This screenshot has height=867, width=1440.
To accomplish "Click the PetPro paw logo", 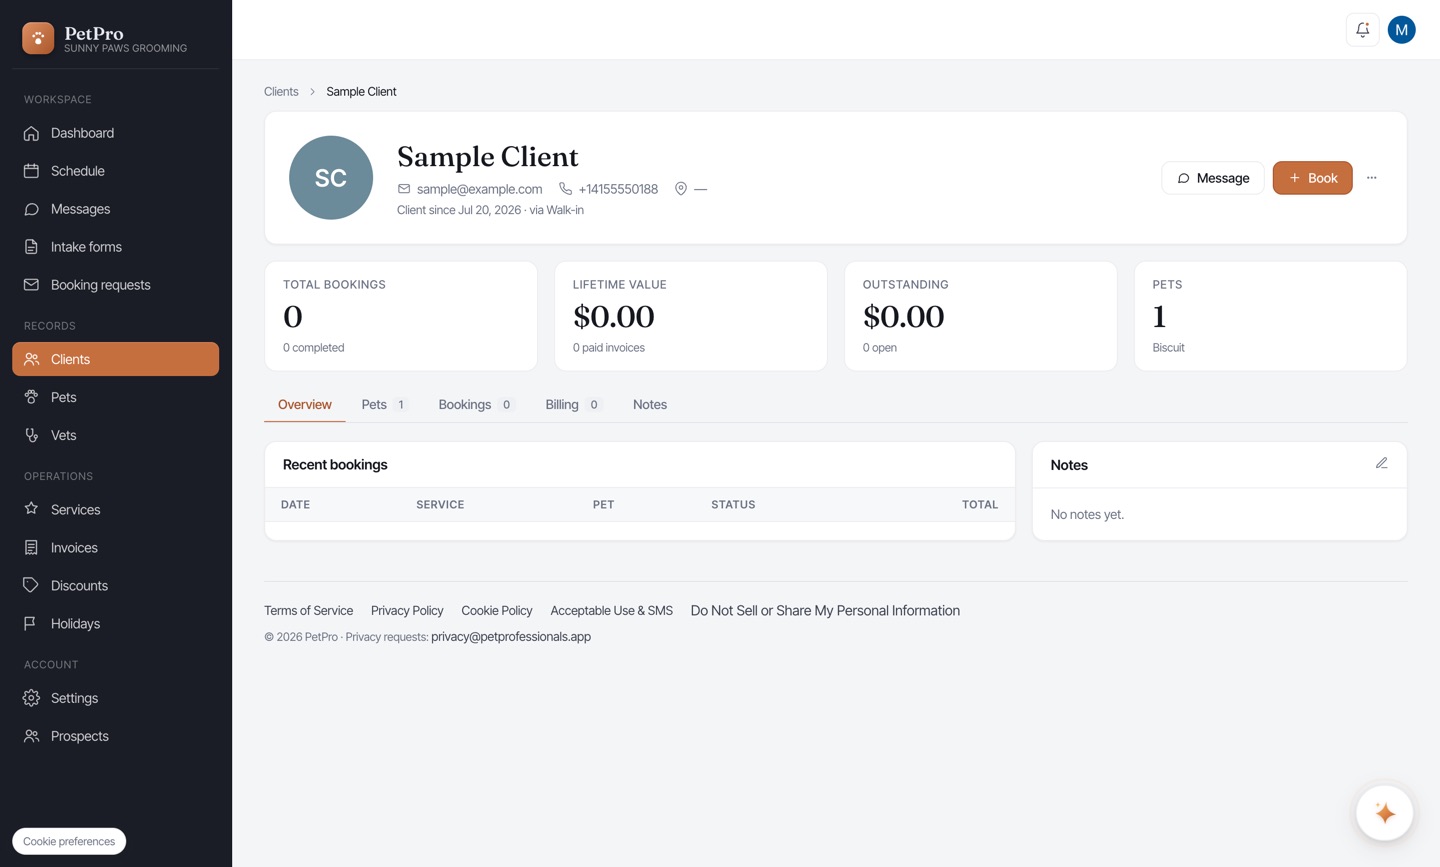I will 38,38.
